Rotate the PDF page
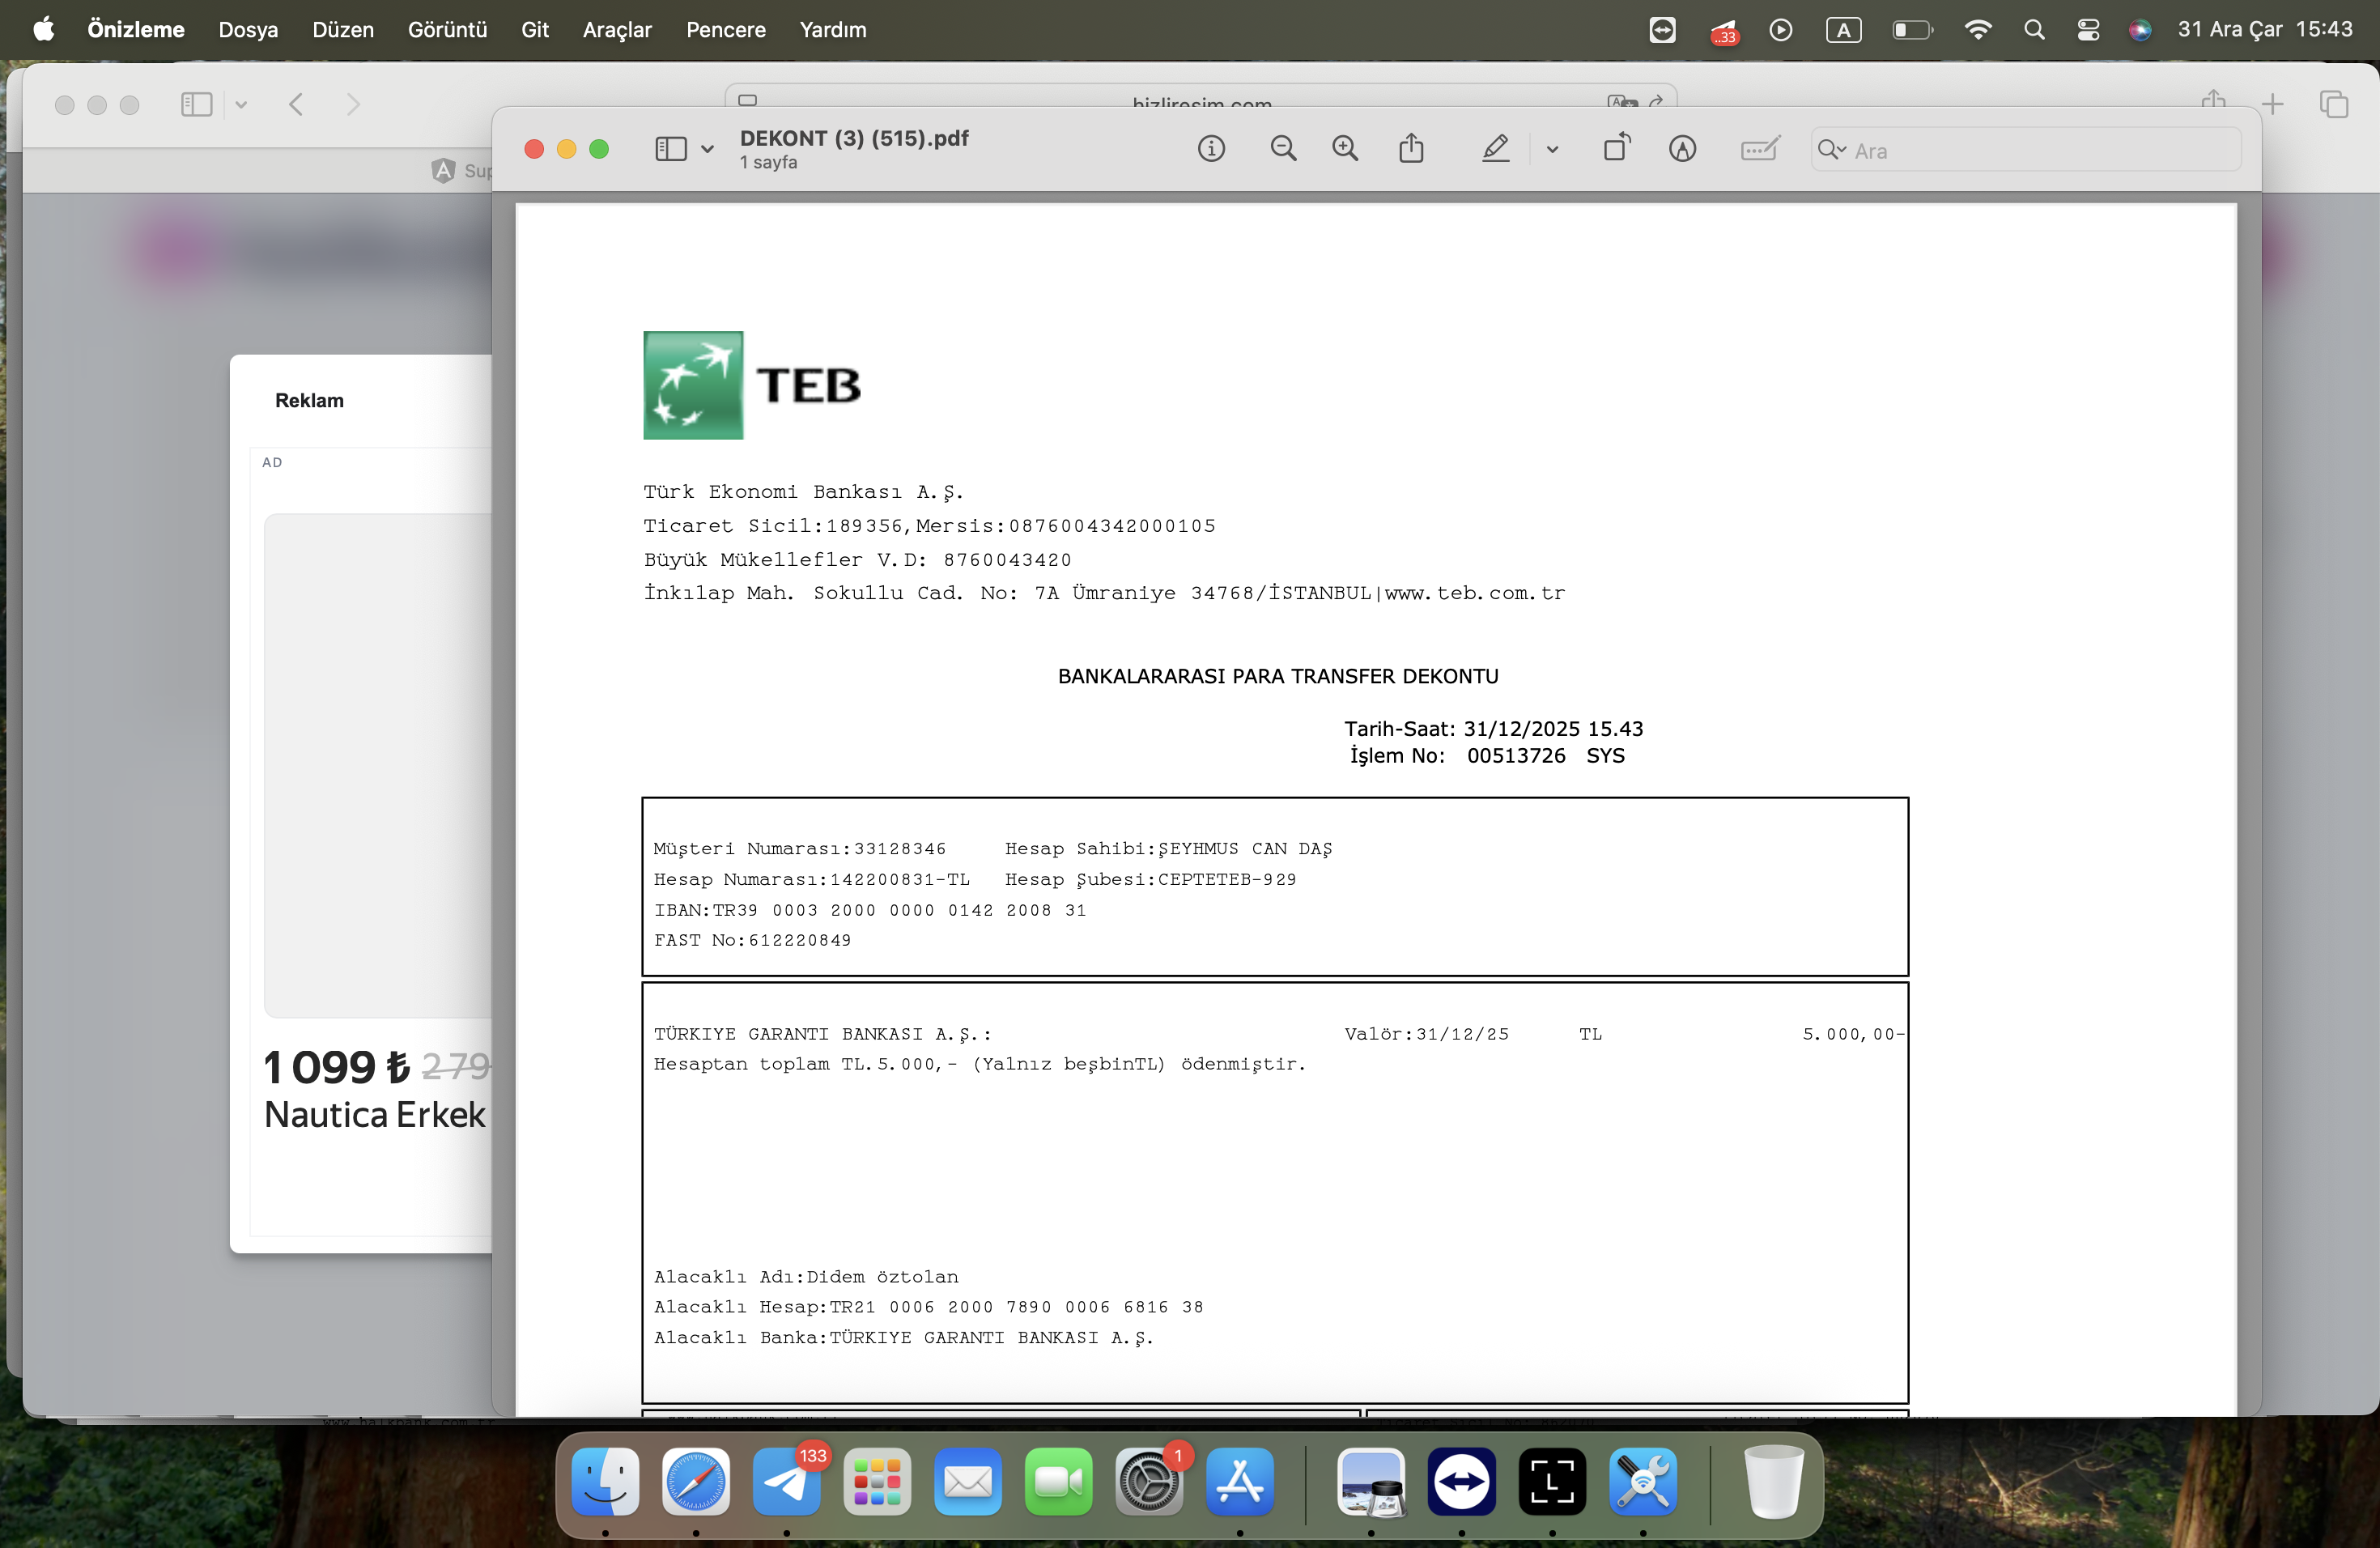This screenshot has height=1548, width=2380. coord(1616,148)
